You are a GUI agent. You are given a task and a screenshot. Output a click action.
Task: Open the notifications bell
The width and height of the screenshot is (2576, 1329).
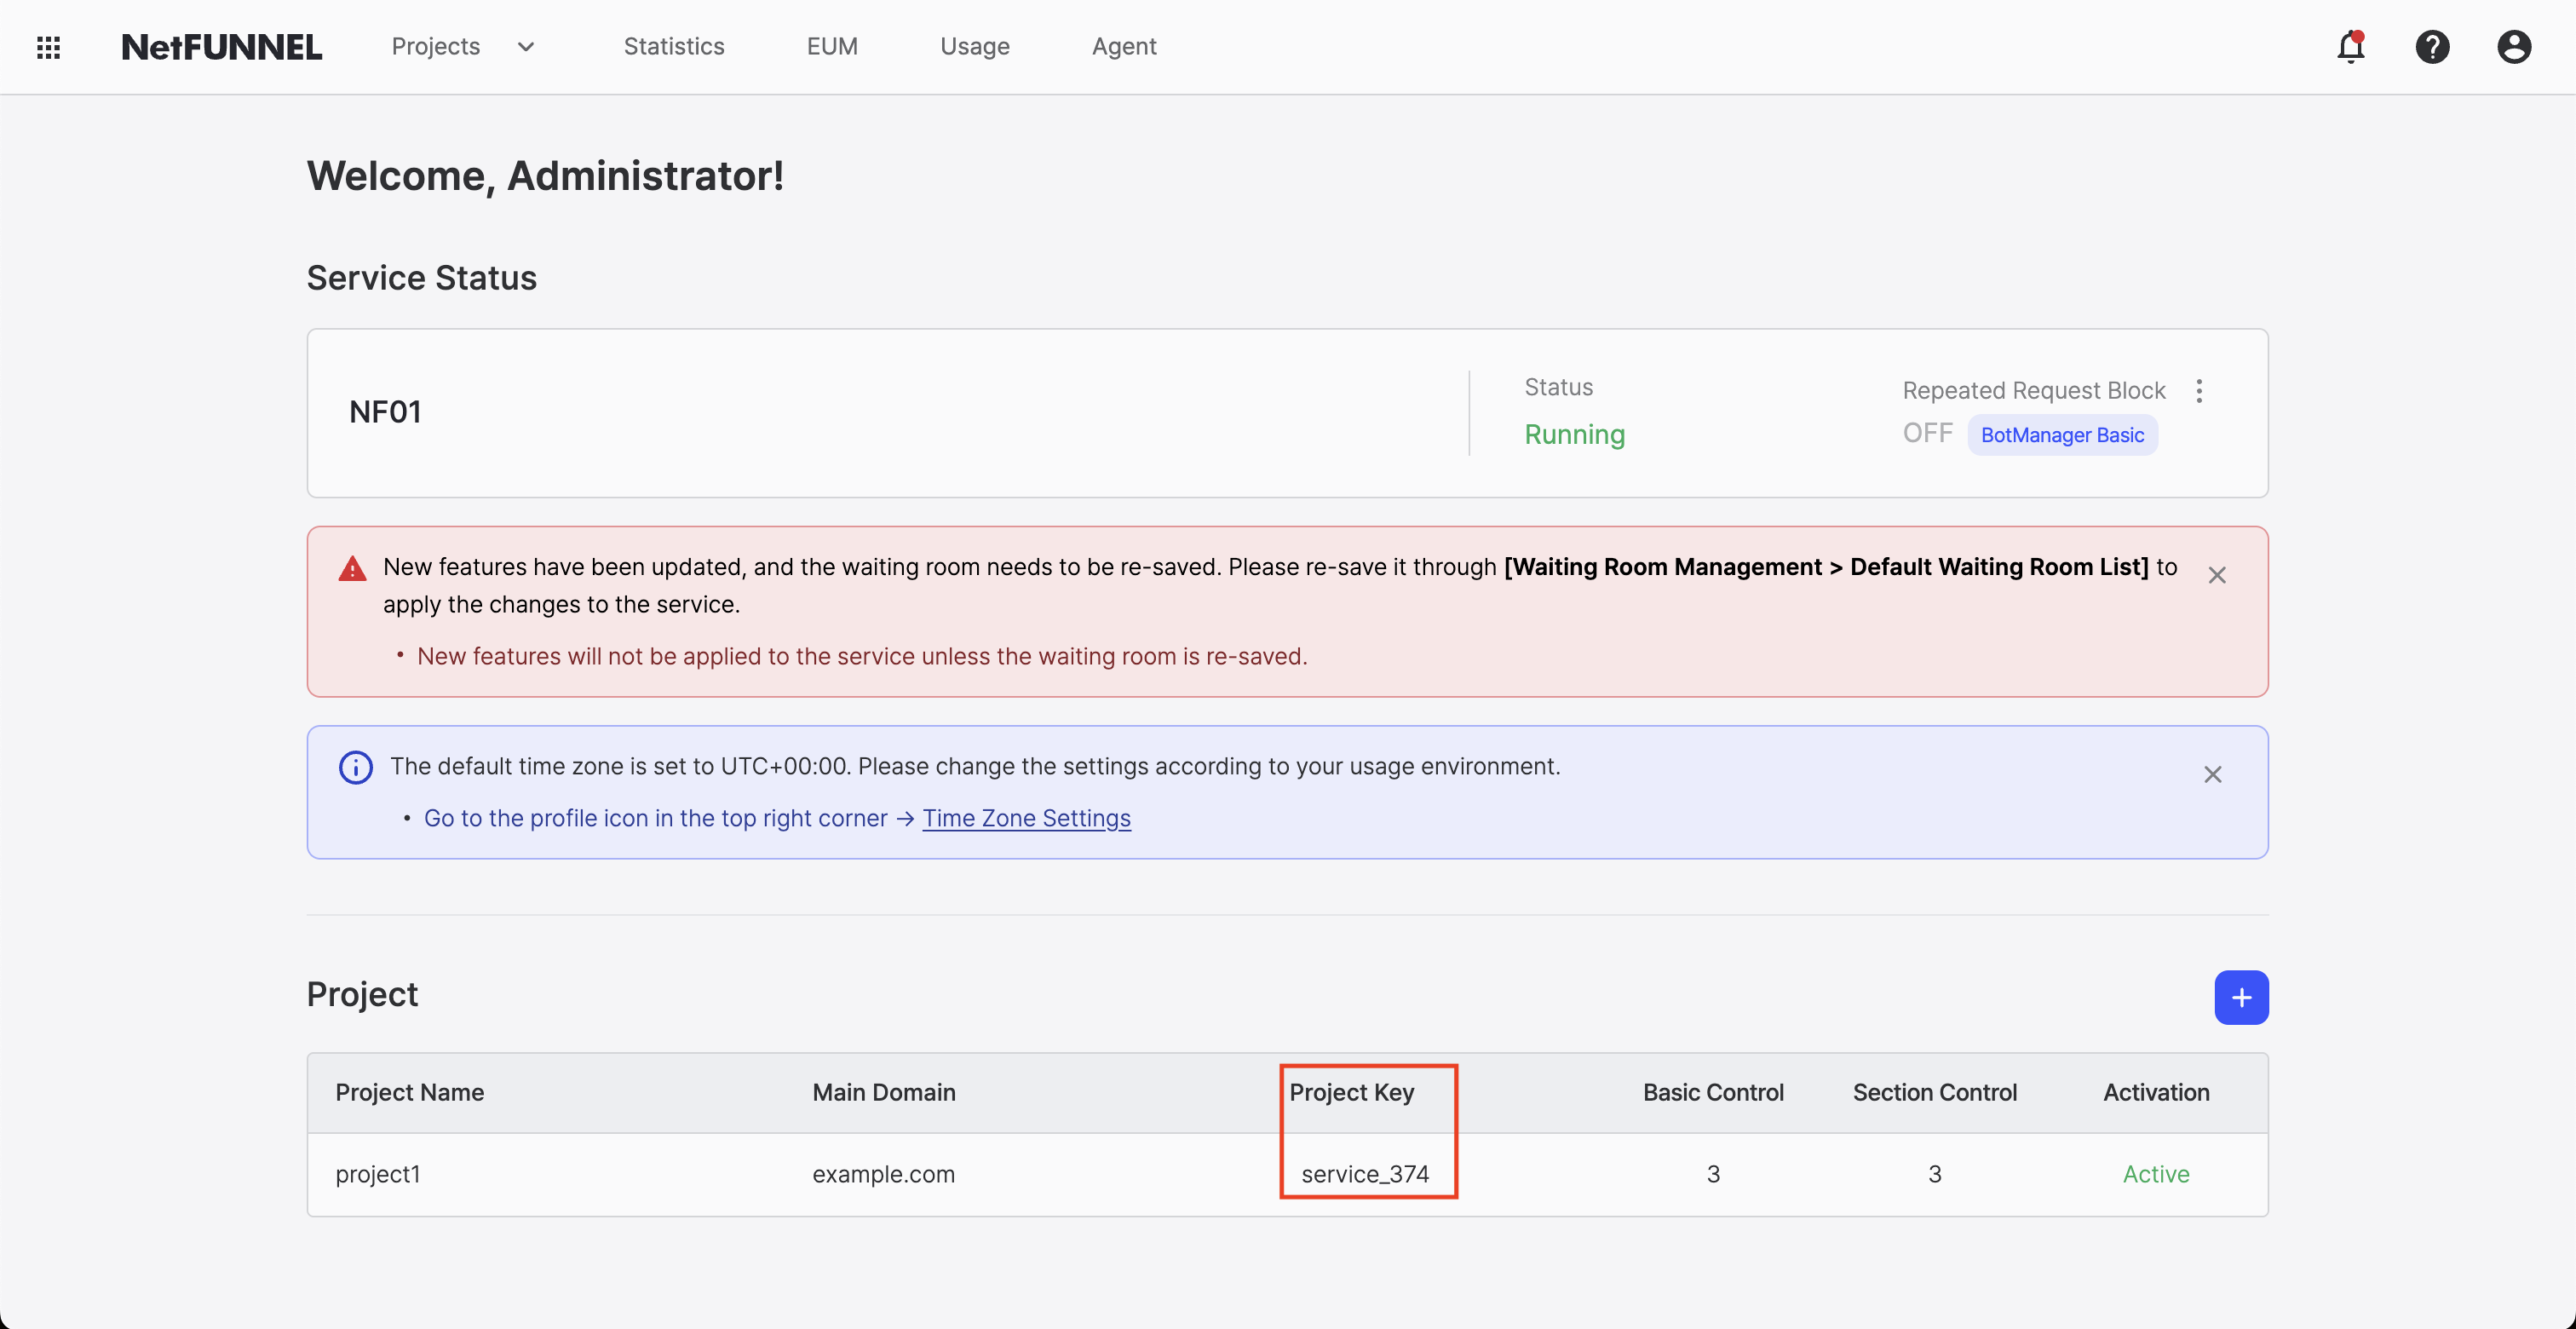click(x=2350, y=47)
